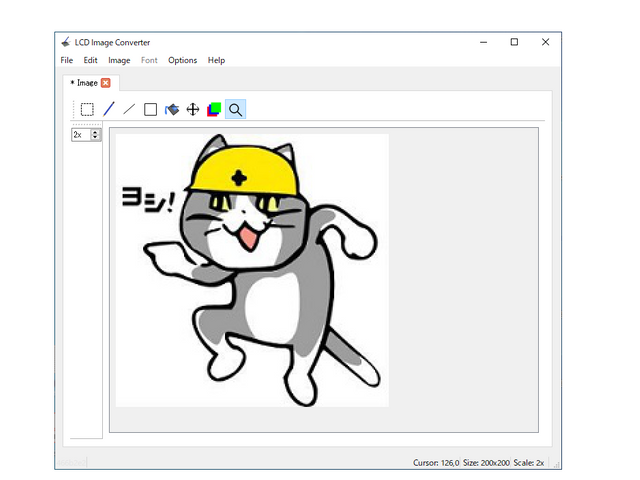Decrease zoom scale with down arrow
Viewport: 640px width, 480px height.
[x=95, y=137]
